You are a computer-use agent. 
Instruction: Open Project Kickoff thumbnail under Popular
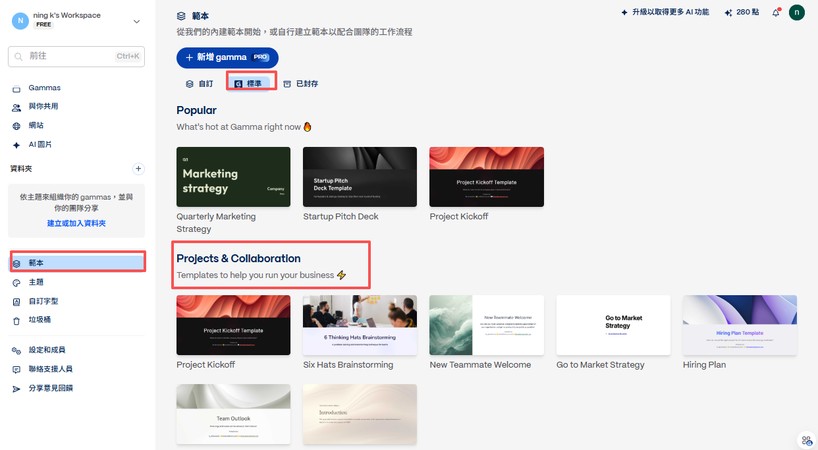[487, 177]
